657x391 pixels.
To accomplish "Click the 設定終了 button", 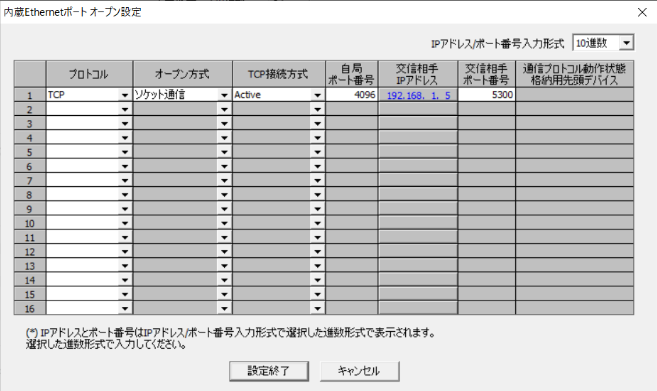I will point(269,371).
